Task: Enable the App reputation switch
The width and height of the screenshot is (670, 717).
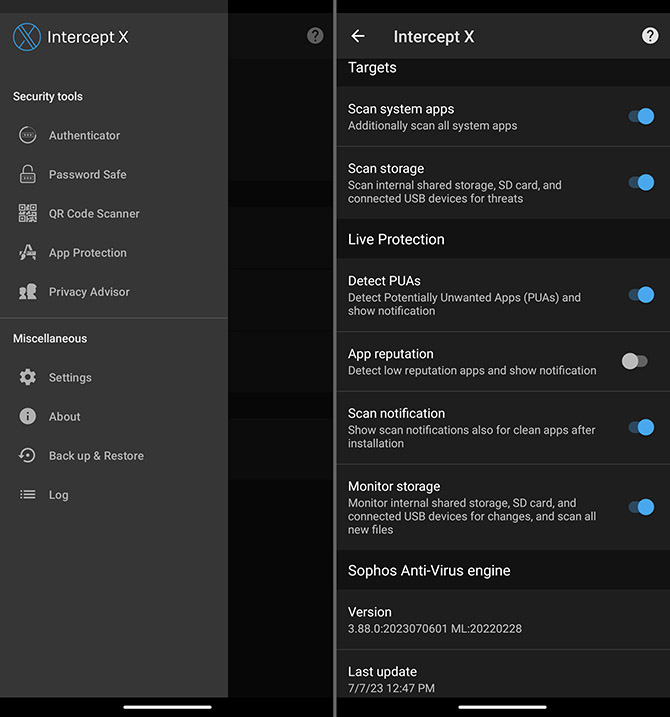Action: pos(635,361)
